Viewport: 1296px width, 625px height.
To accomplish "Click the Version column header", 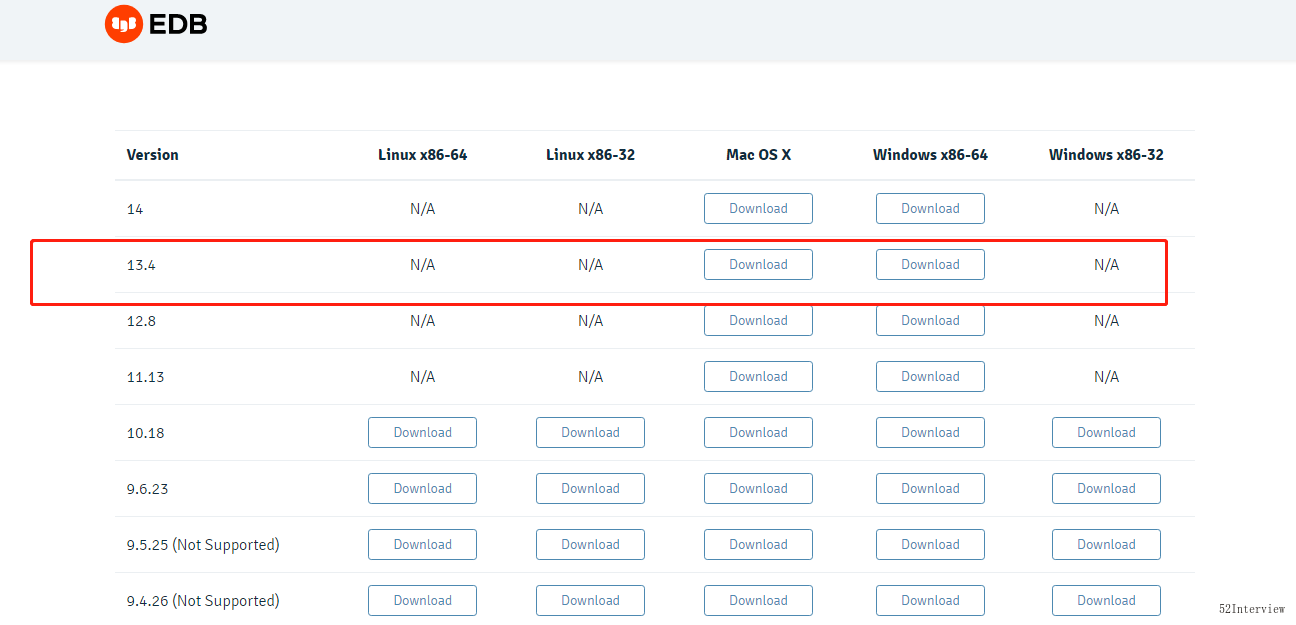I will (x=153, y=155).
